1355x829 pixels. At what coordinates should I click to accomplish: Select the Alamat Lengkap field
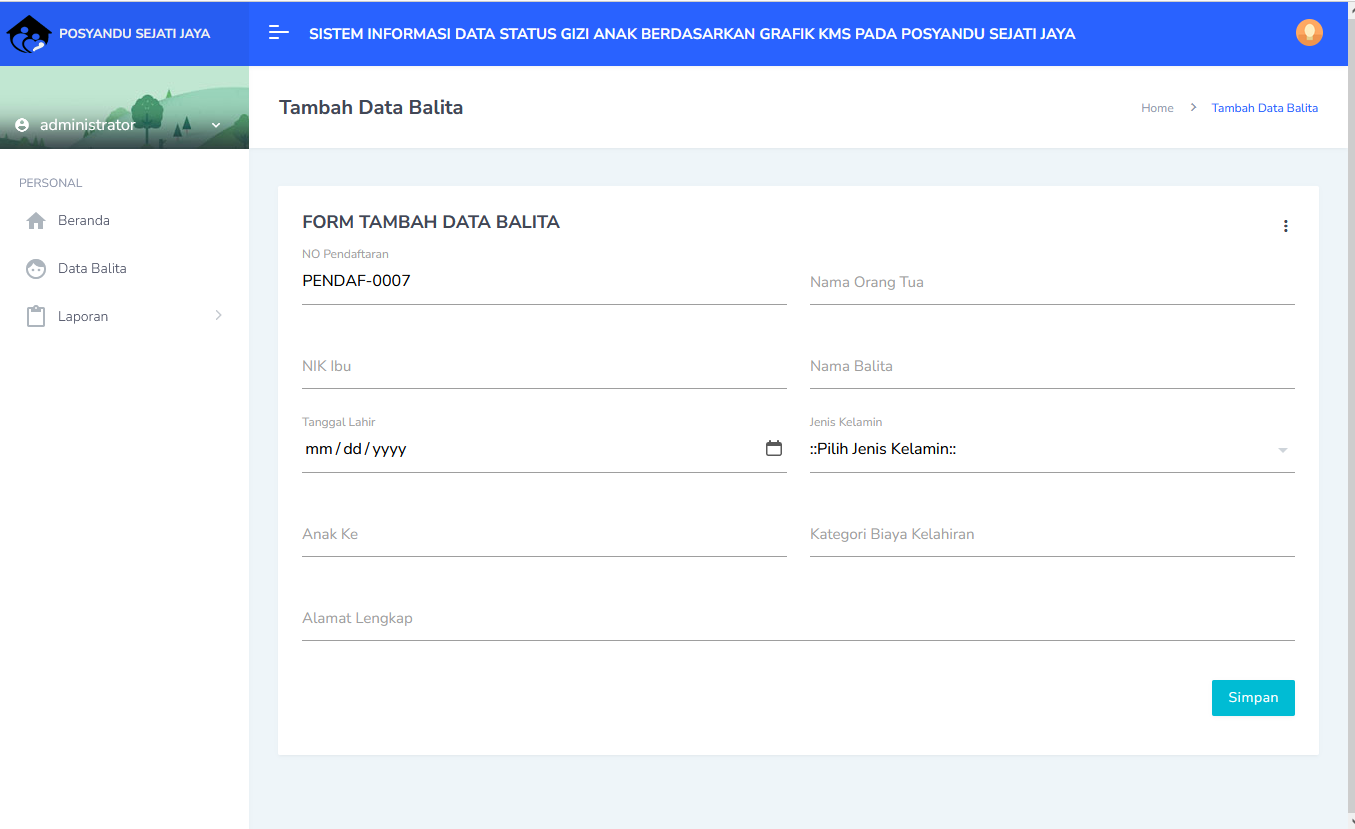click(797, 619)
